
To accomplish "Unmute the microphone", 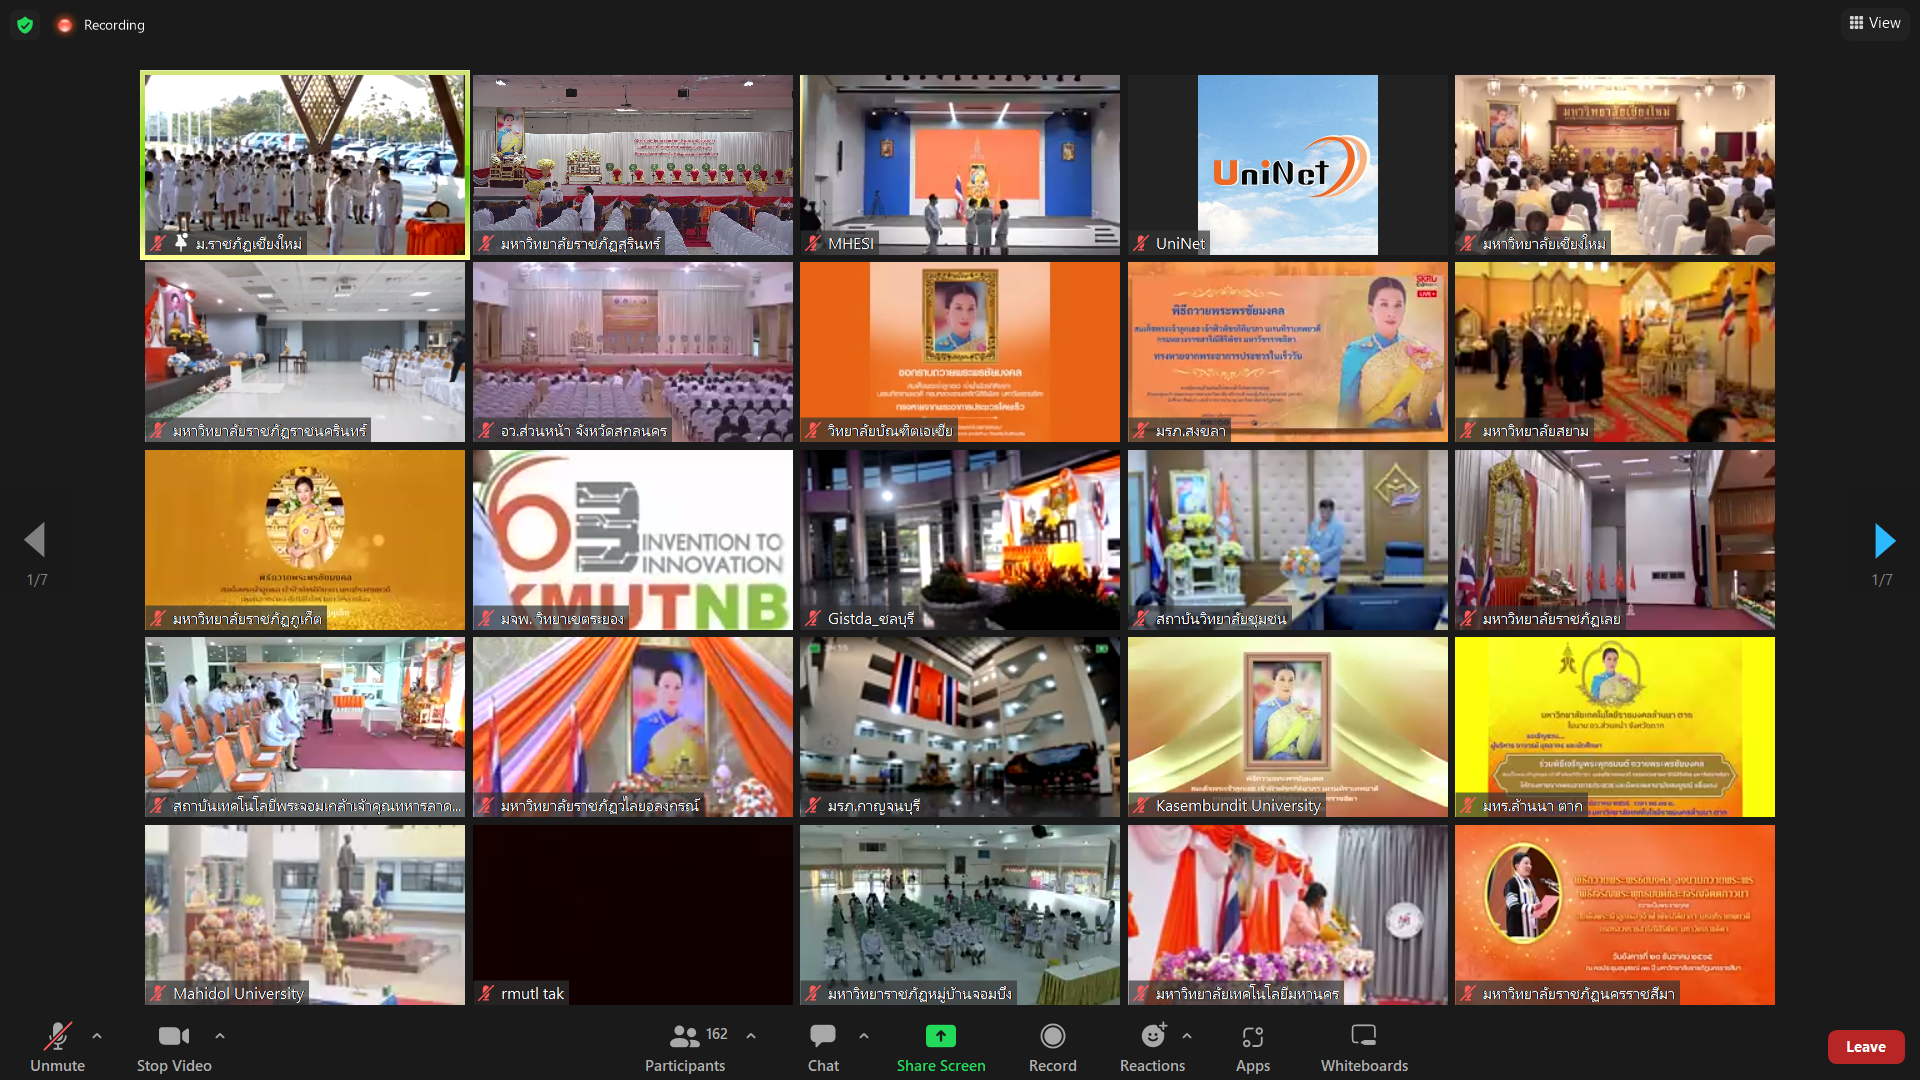I will (57, 1037).
